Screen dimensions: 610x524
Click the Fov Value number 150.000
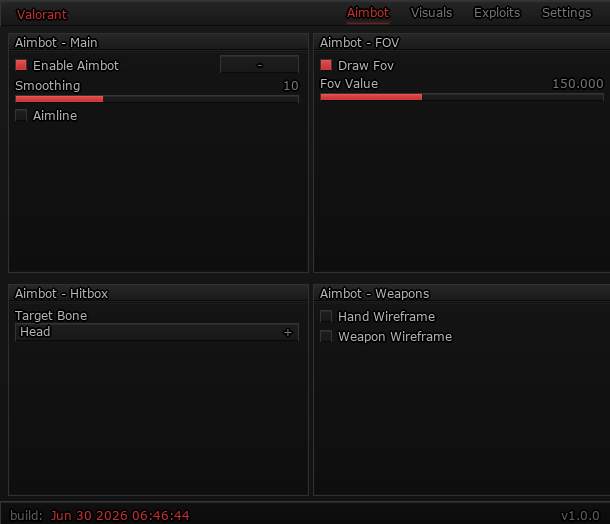pyautogui.click(x=578, y=84)
